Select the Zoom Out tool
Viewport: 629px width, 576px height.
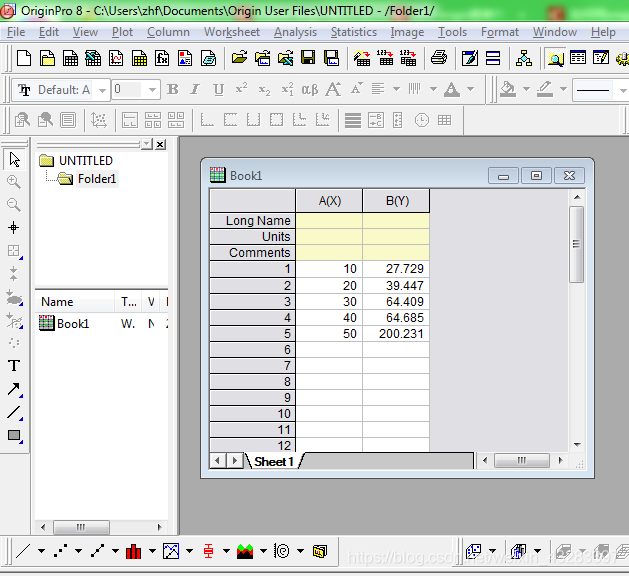click(14, 205)
